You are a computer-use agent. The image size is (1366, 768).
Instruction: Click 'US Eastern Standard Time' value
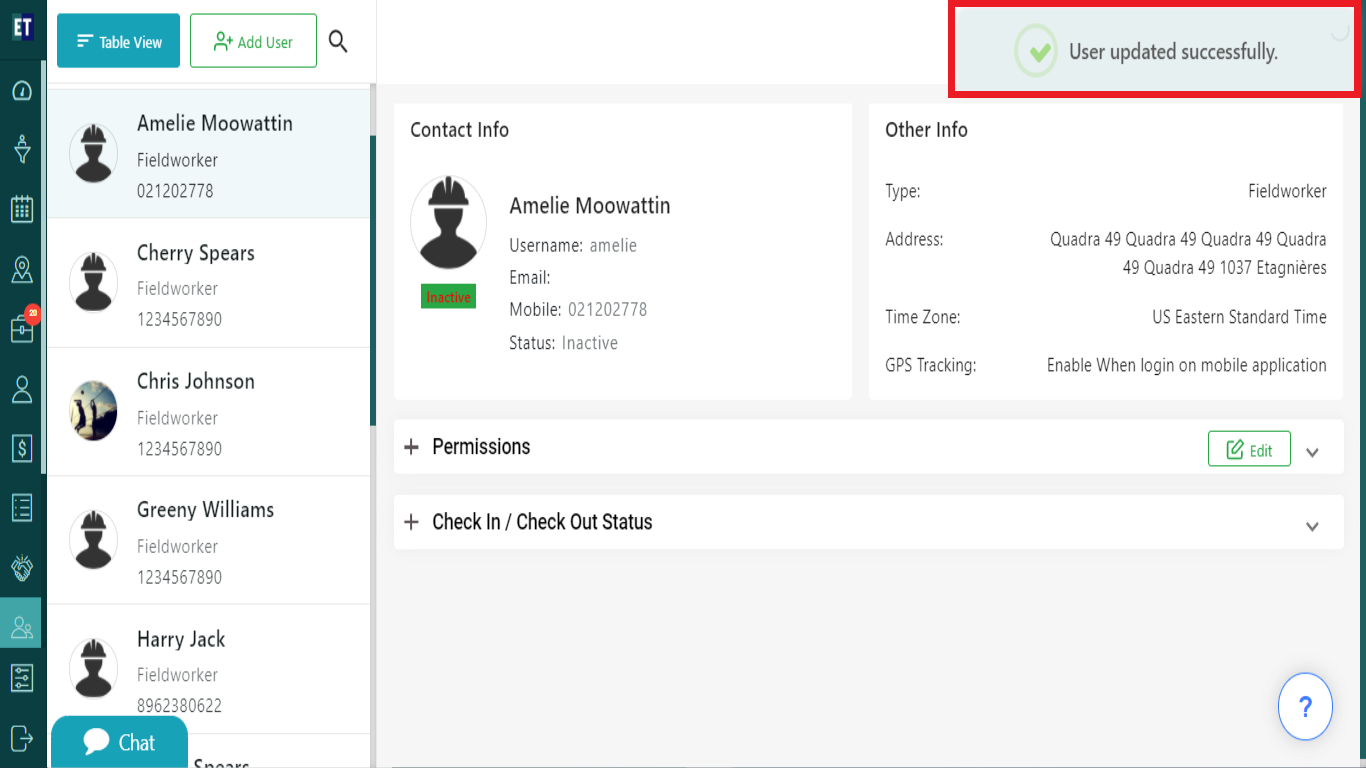click(1239, 317)
